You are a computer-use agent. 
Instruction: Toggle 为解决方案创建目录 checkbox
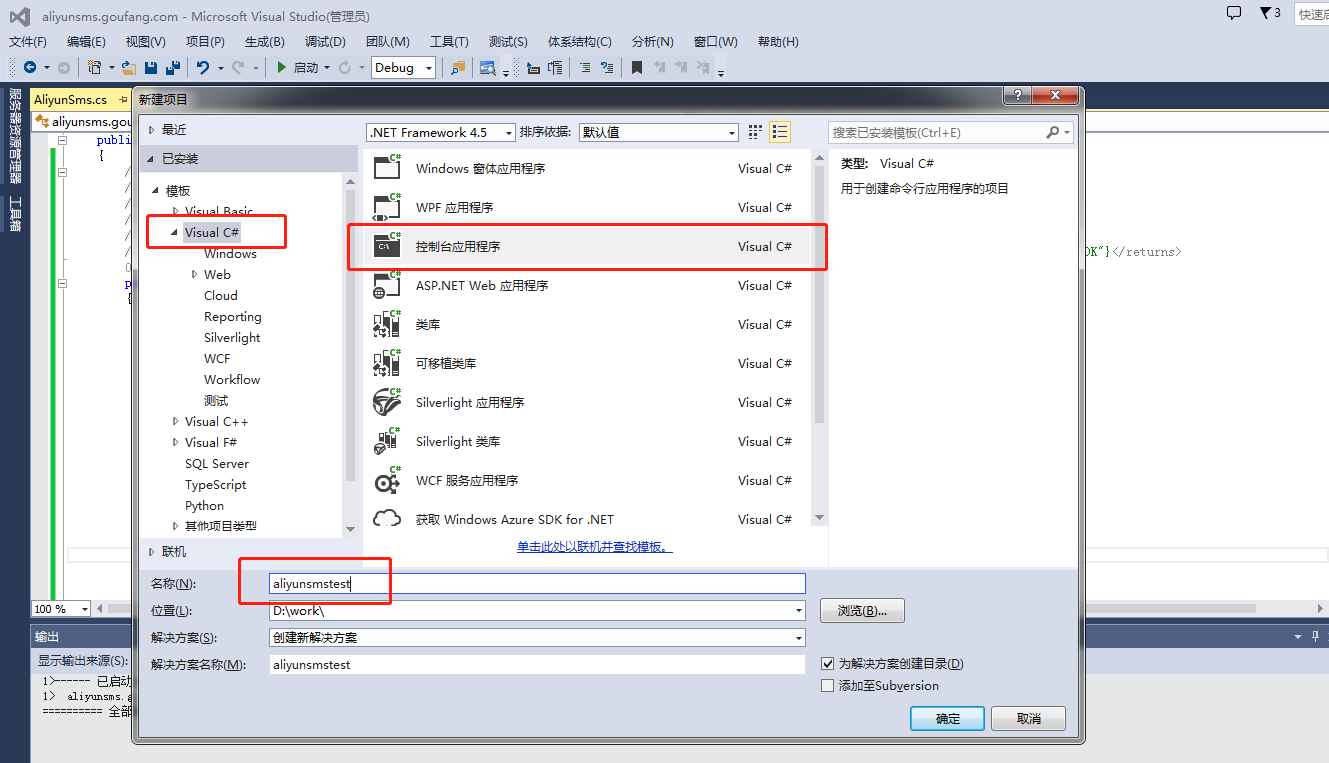(x=827, y=664)
